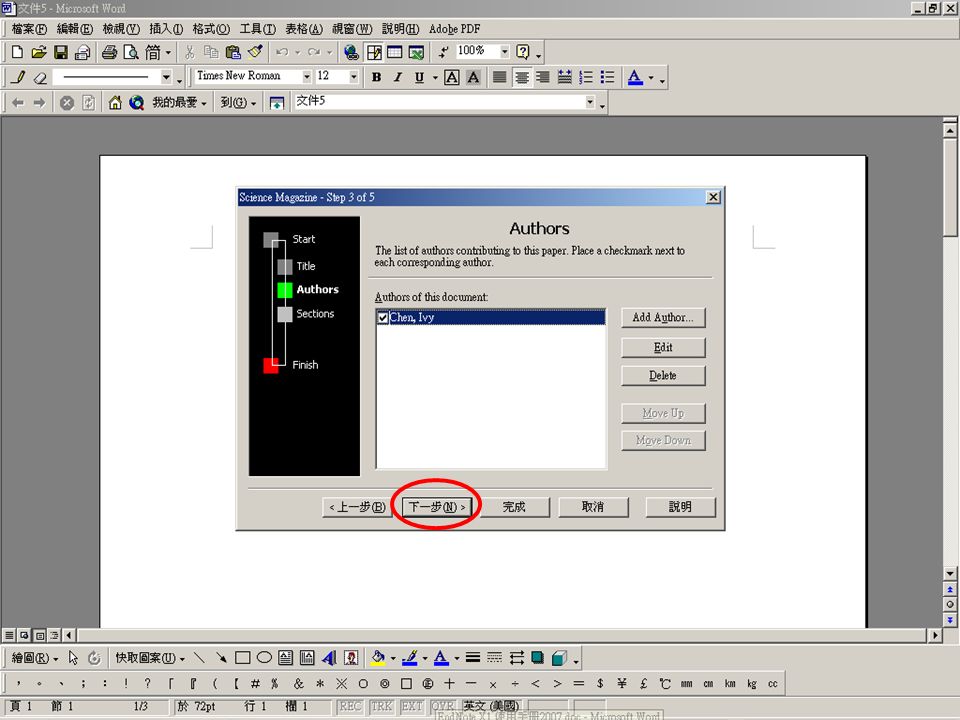Open the 格式(O) menu

pos(211,29)
